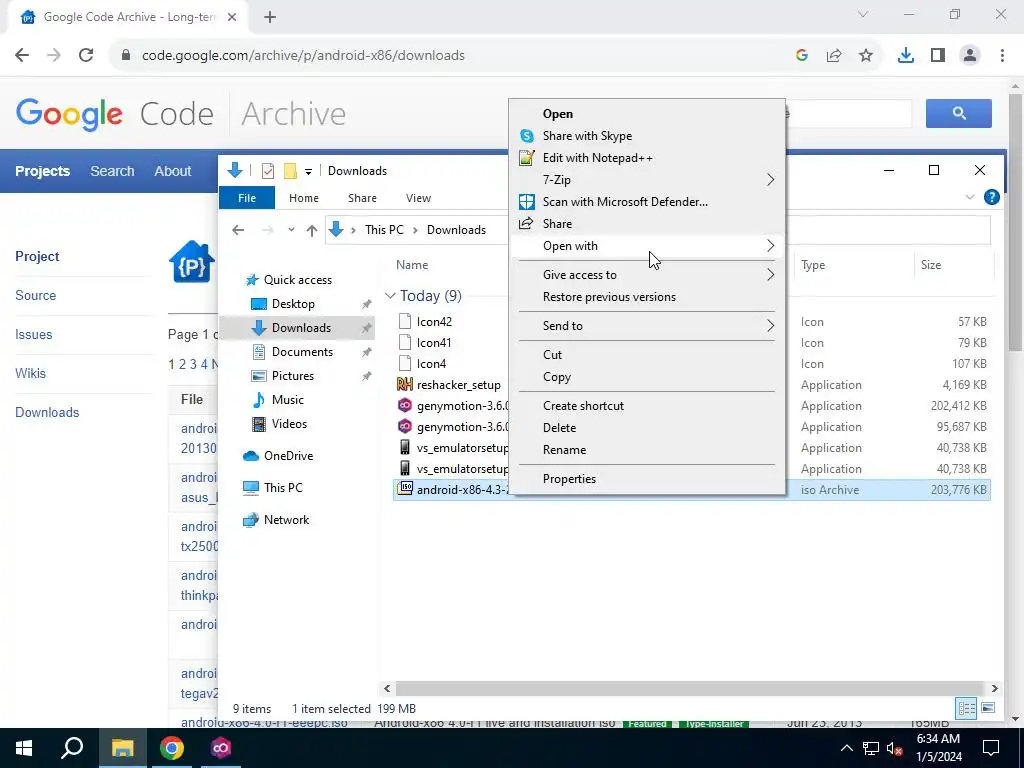Bookmark this page with the star icon
Viewport: 1024px width, 768px height.
click(x=866, y=56)
